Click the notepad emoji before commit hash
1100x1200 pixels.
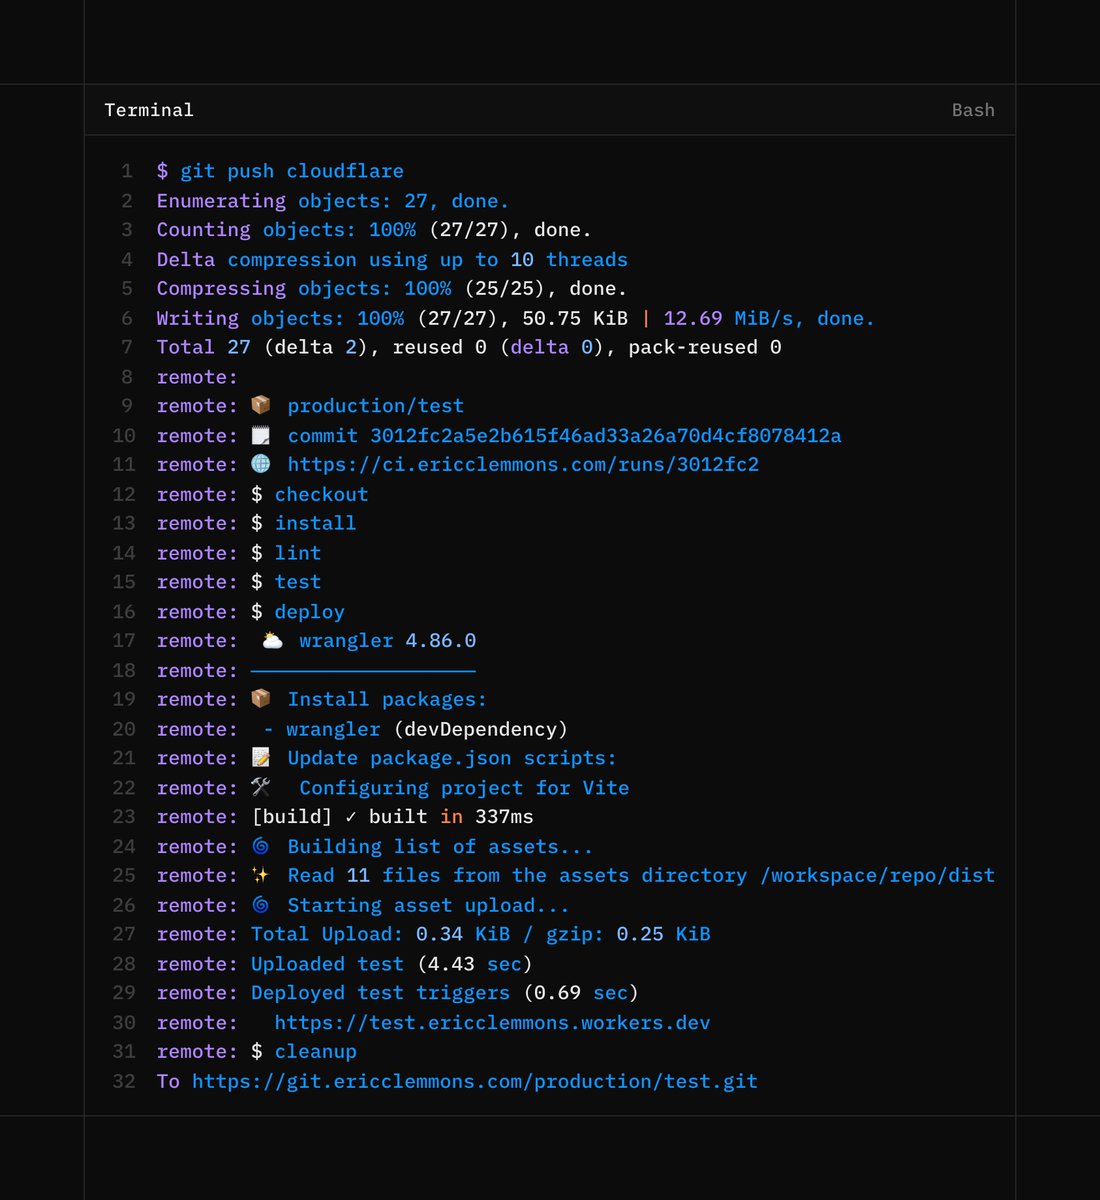click(x=261, y=436)
